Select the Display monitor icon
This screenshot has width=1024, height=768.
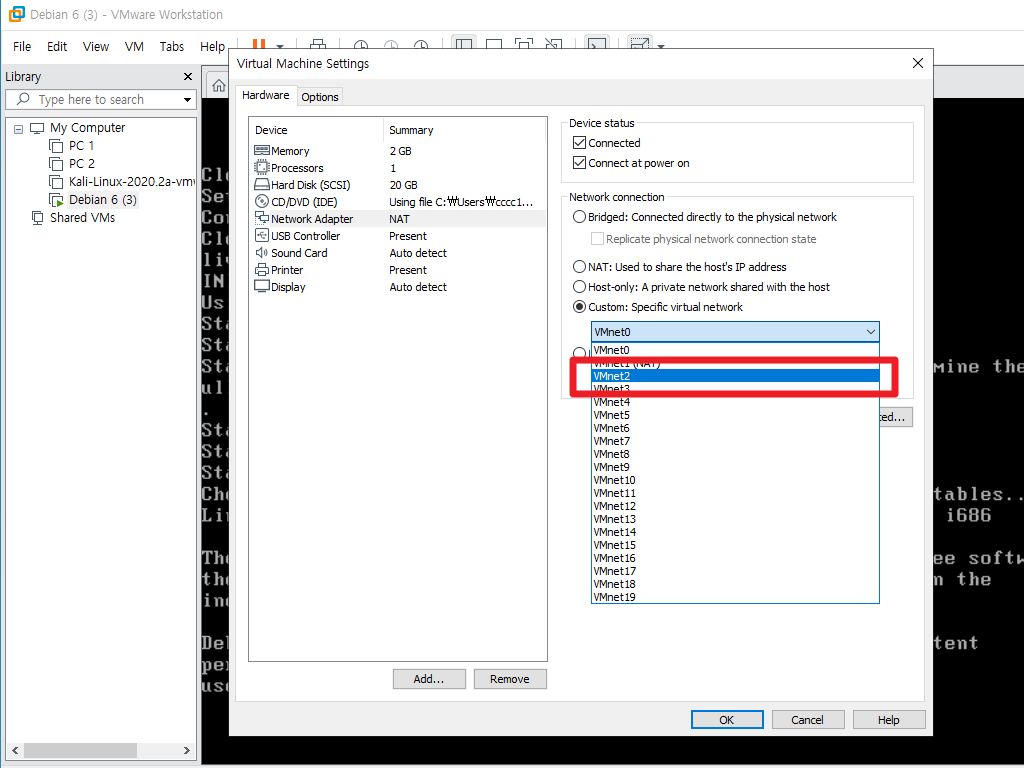pos(262,287)
